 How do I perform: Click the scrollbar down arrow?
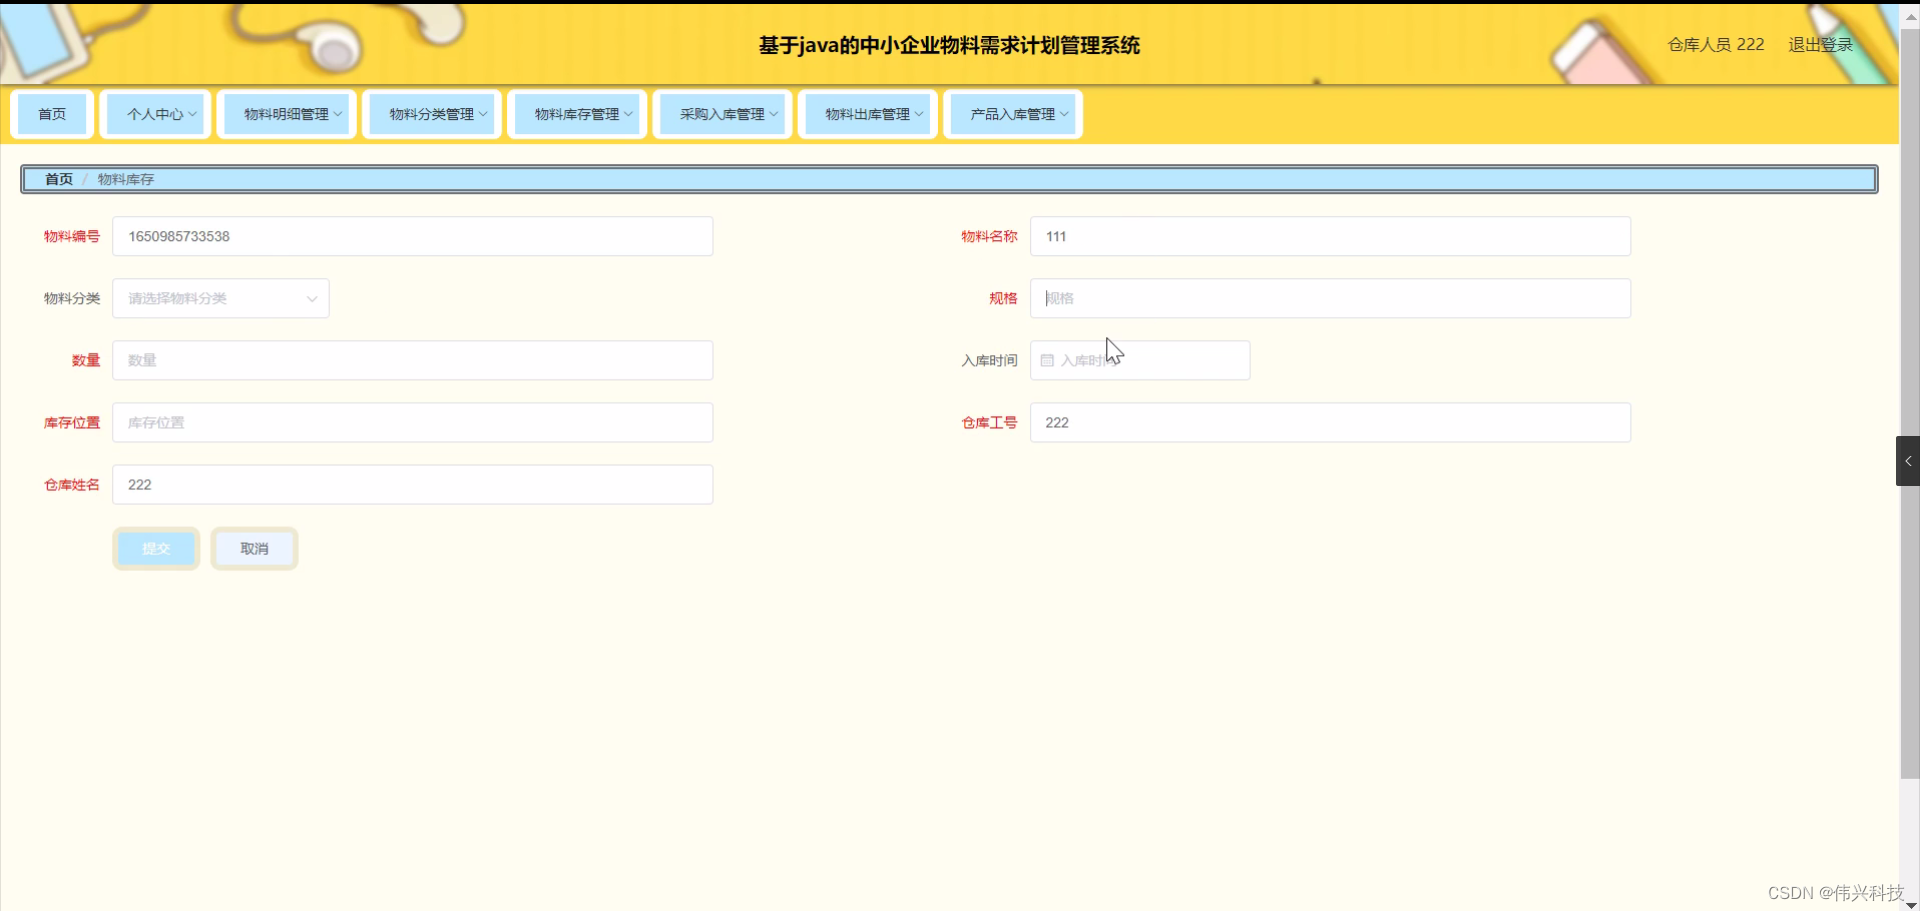(1911, 901)
